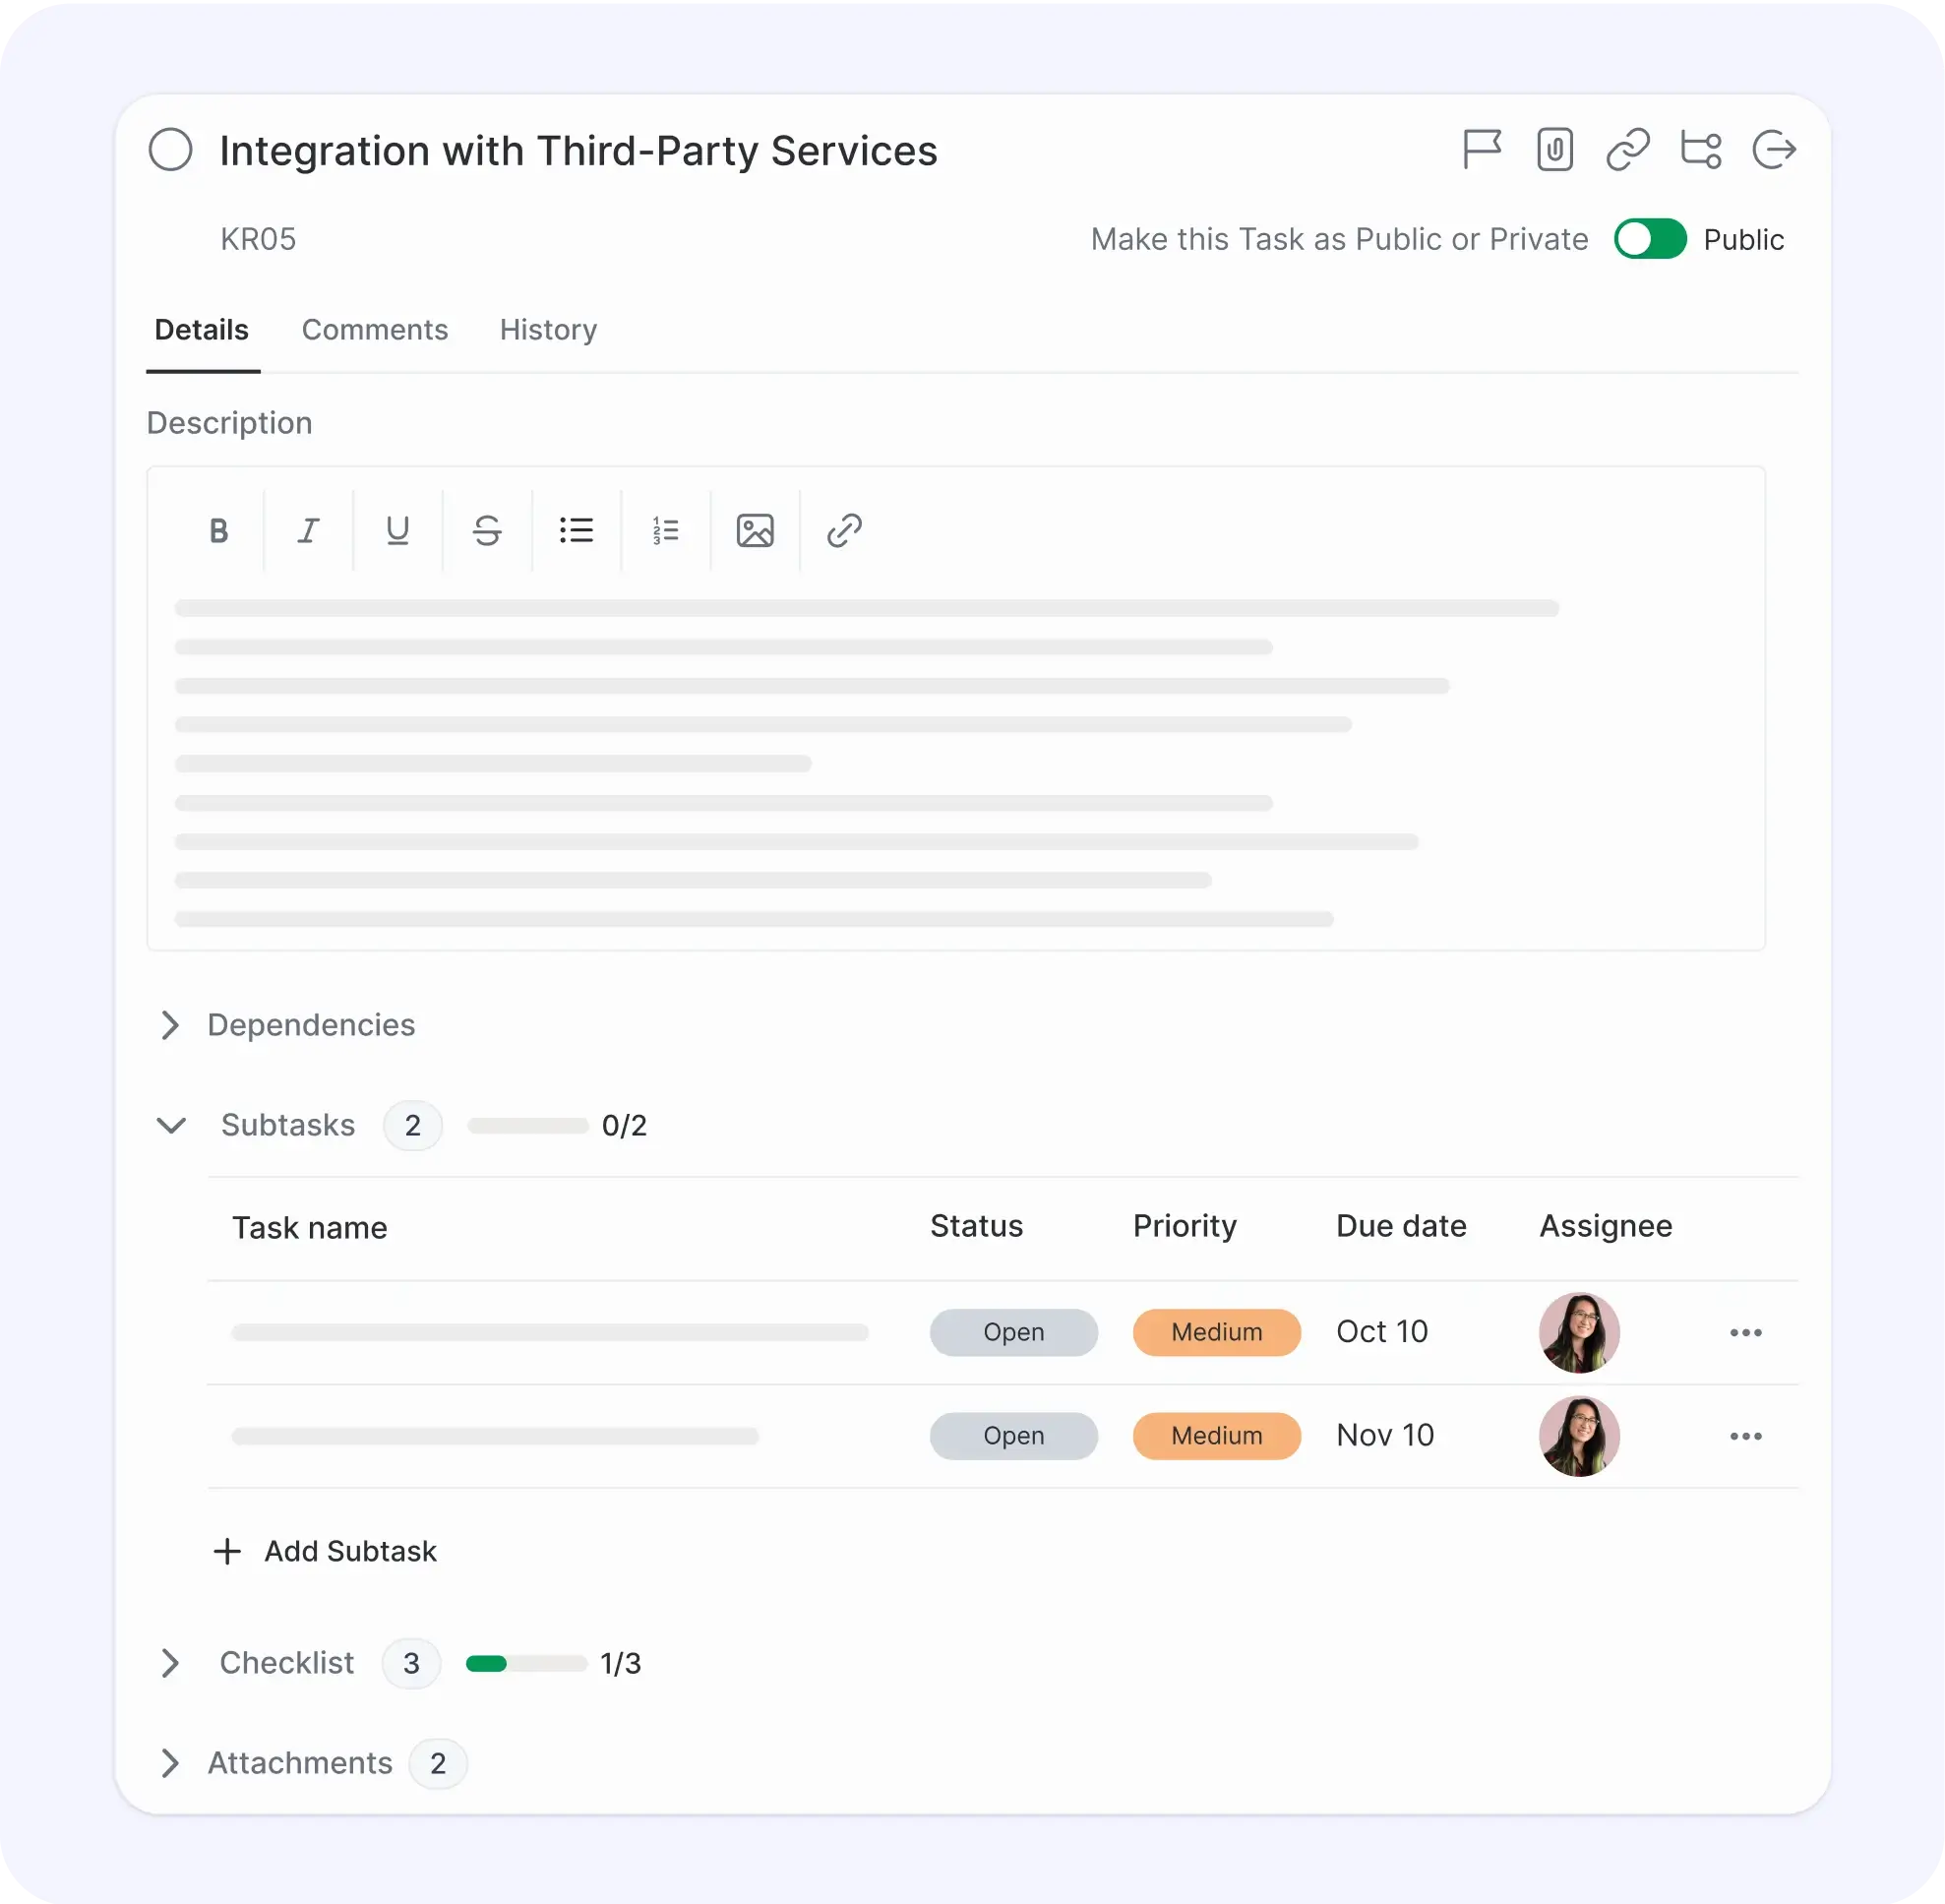Switch to the Comments tab
Image resolution: width=1945 pixels, height=1904 pixels.
pyautogui.click(x=375, y=330)
